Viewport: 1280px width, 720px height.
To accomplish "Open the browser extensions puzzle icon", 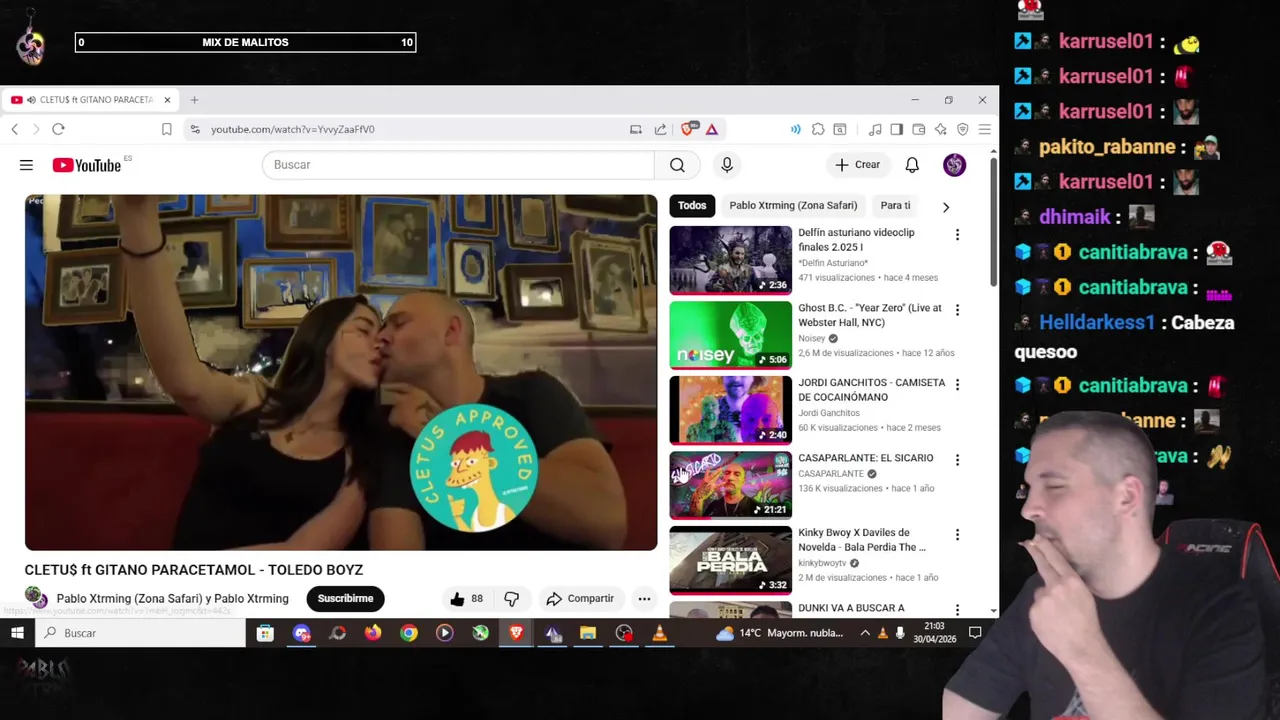I will 818,129.
